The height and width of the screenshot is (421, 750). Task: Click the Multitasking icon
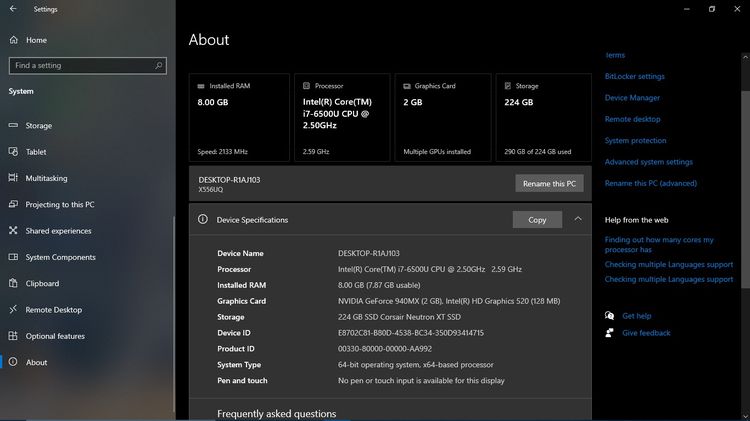pyautogui.click(x=13, y=177)
